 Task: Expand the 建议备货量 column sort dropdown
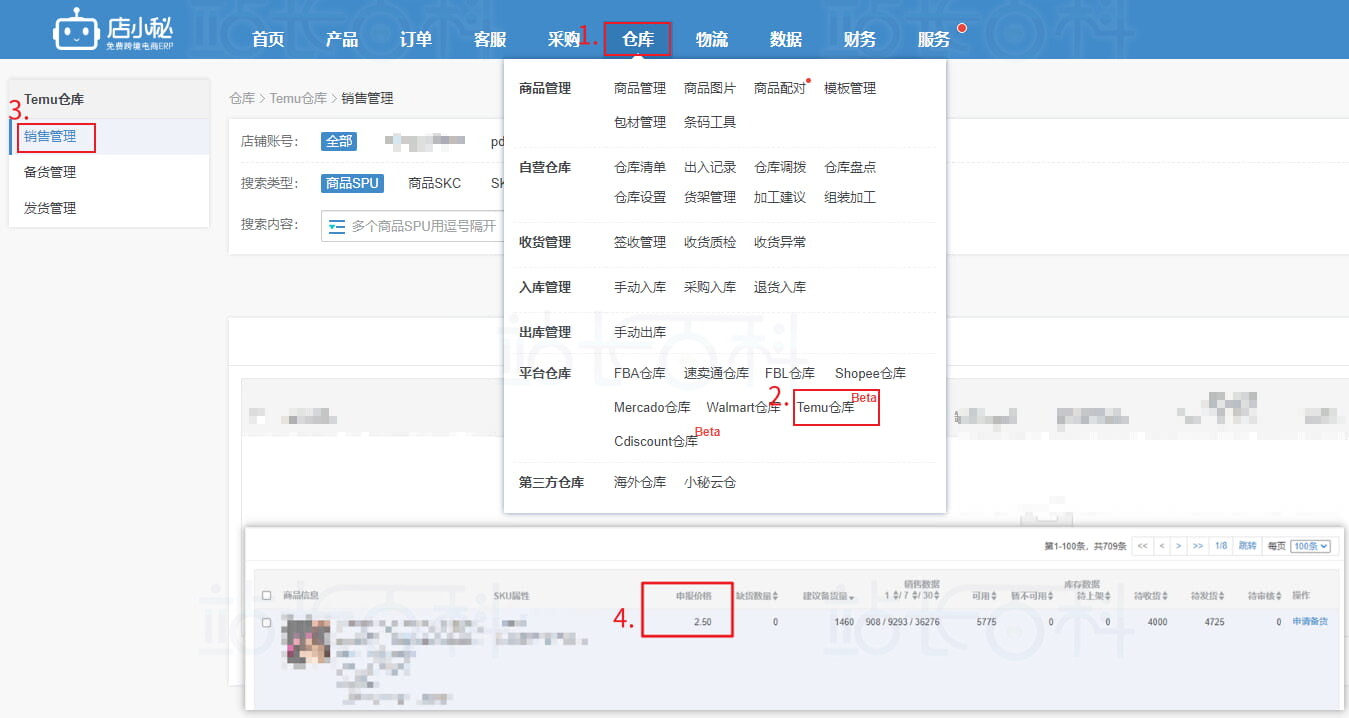coord(851,597)
